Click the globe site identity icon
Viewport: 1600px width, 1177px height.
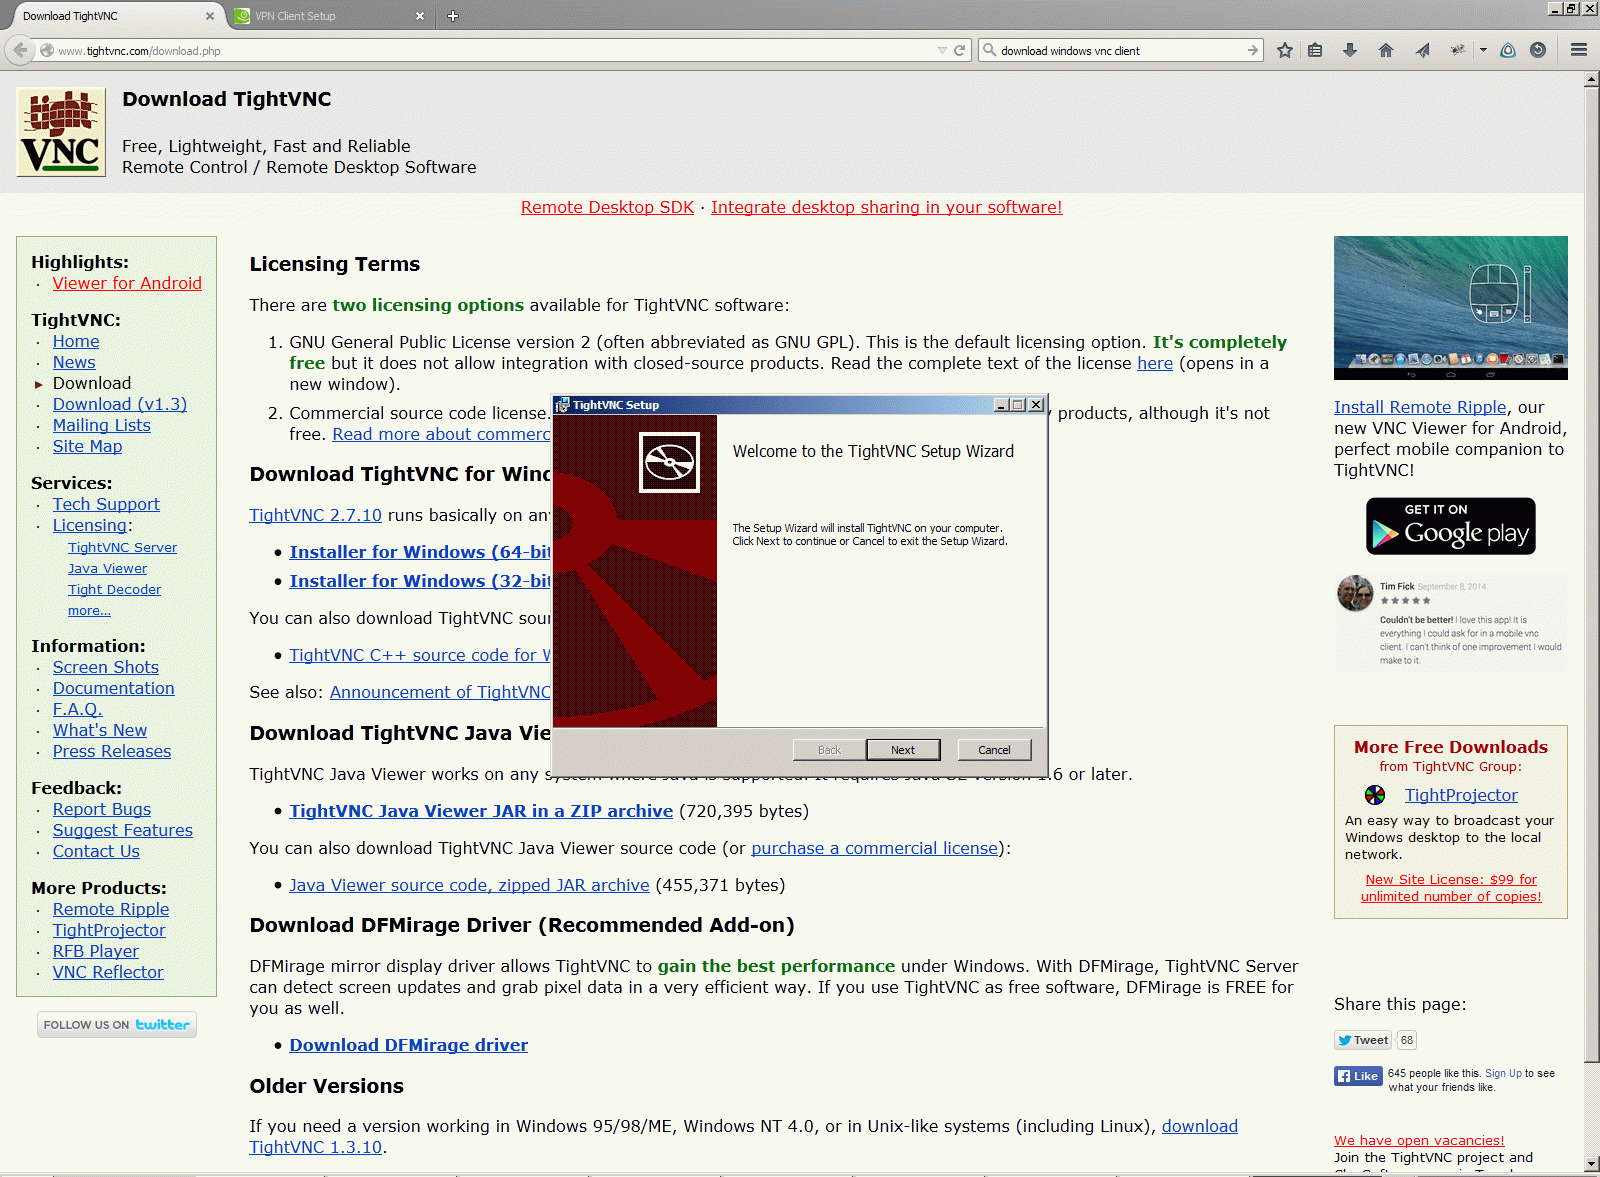click(47, 50)
